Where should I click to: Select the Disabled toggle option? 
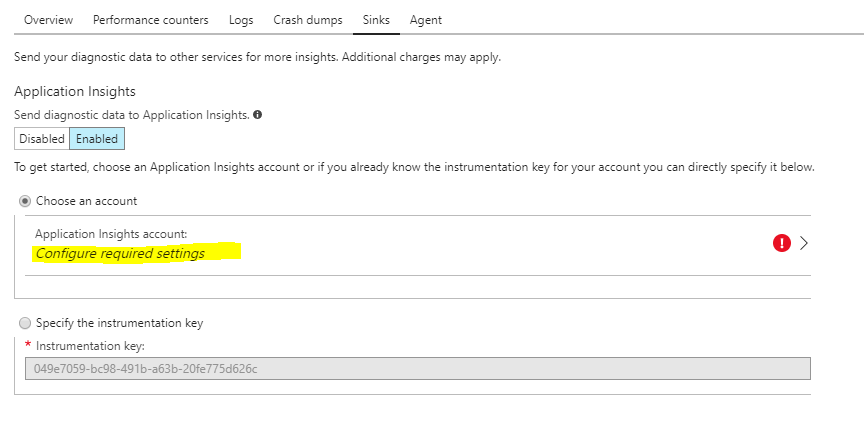[x=42, y=139]
